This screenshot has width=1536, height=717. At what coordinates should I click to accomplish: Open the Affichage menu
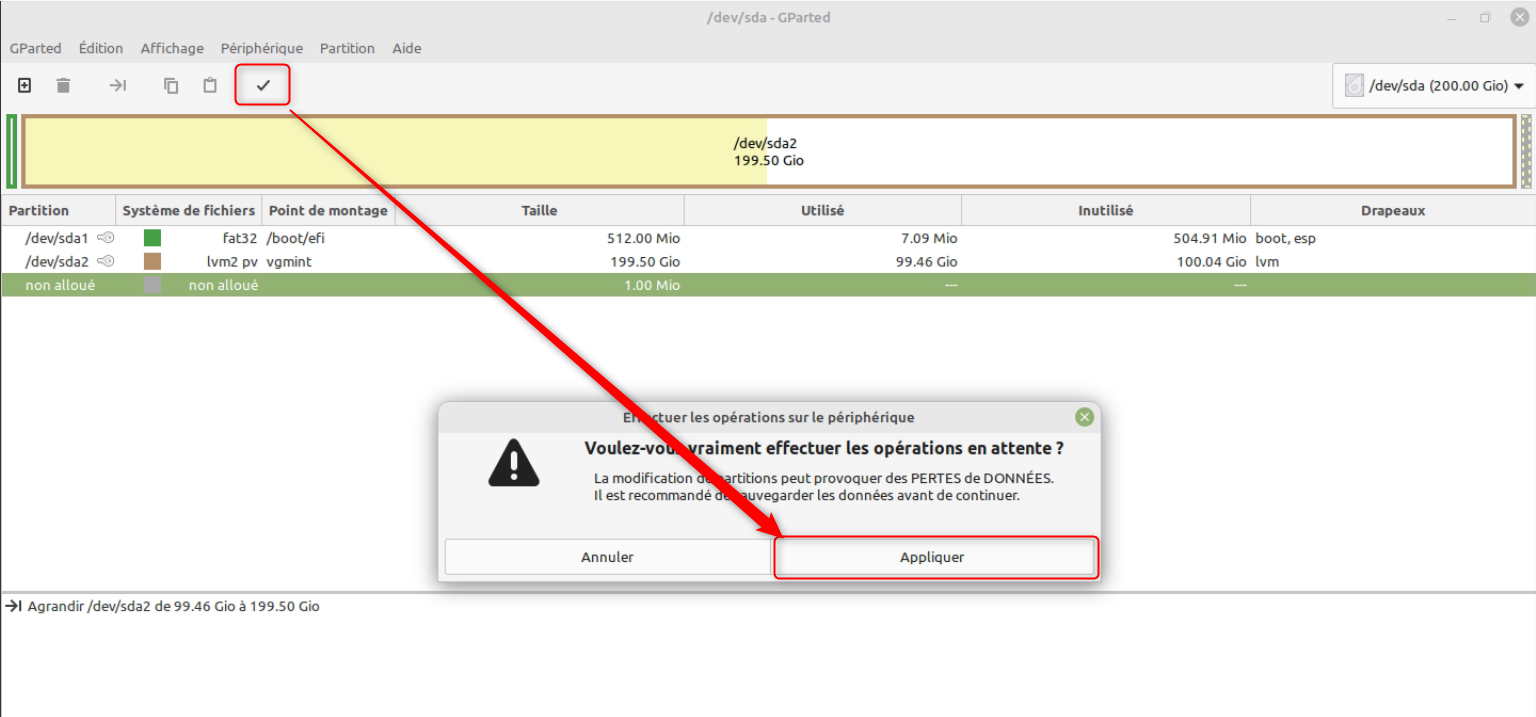tap(172, 48)
